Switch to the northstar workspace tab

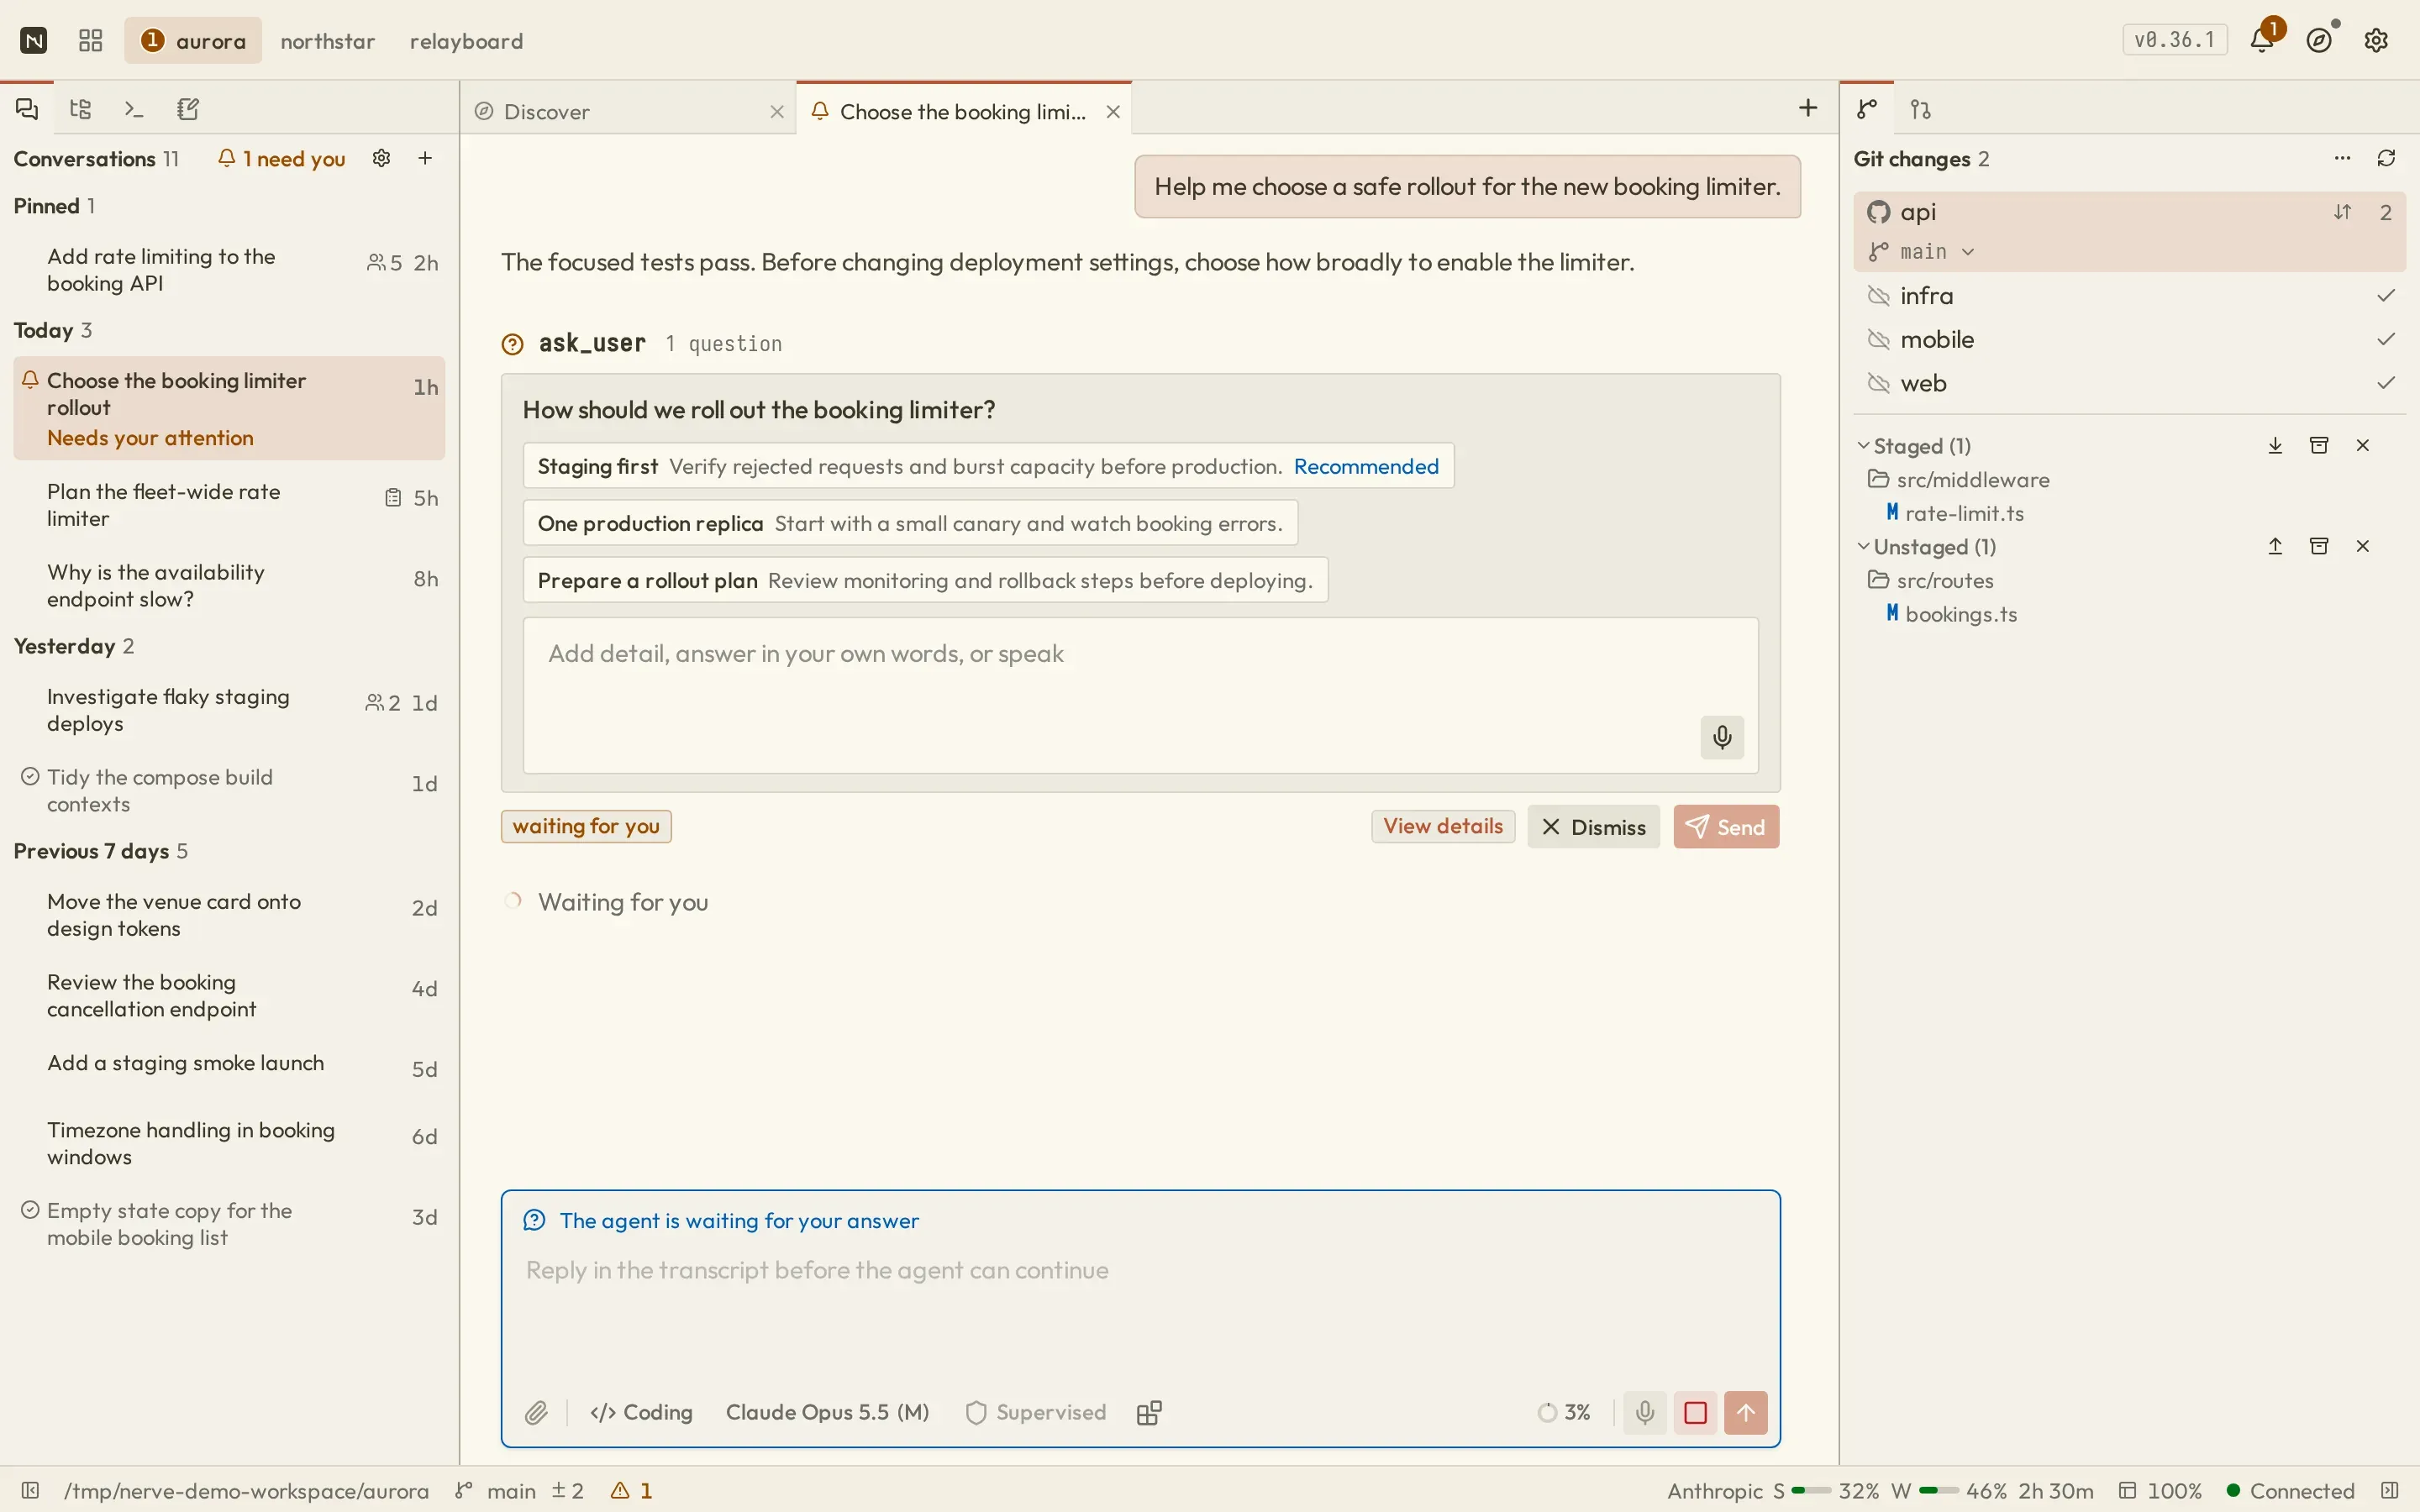pos(327,41)
